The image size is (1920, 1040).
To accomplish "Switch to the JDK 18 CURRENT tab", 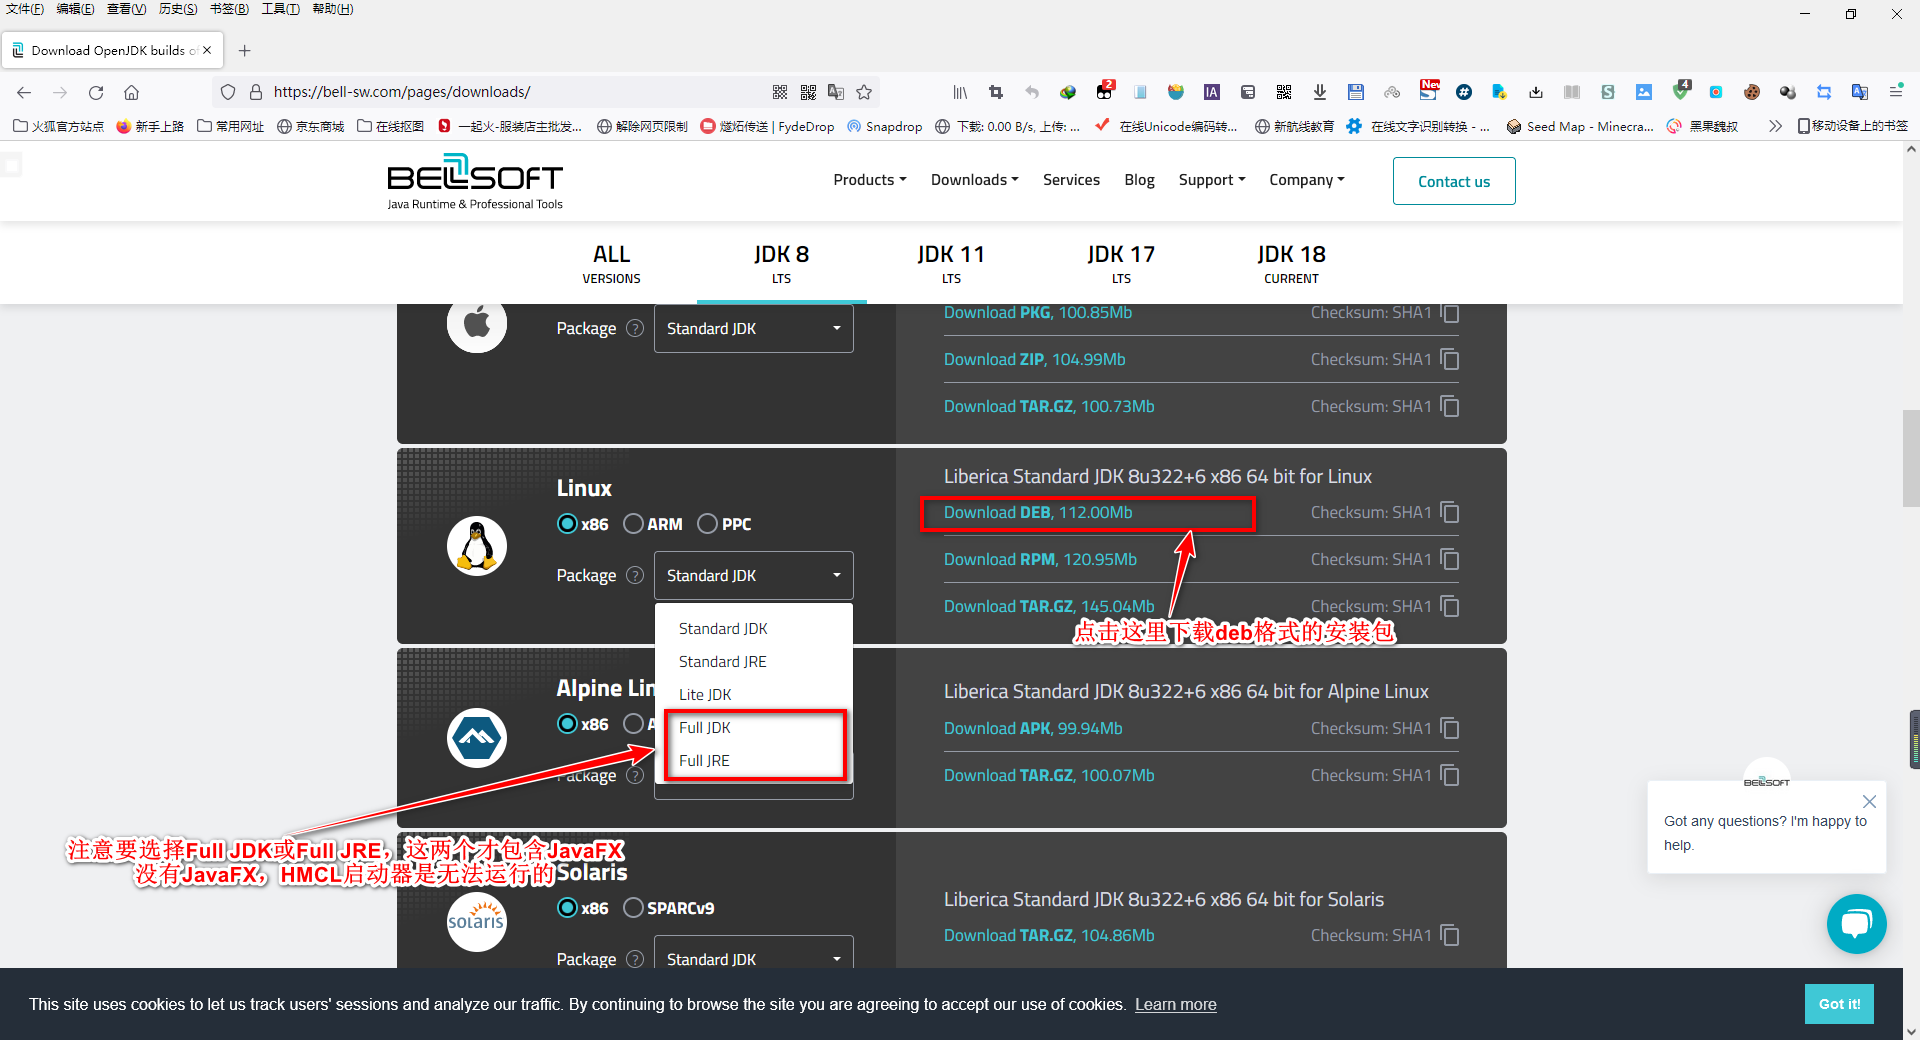I will click(x=1292, y=263).
